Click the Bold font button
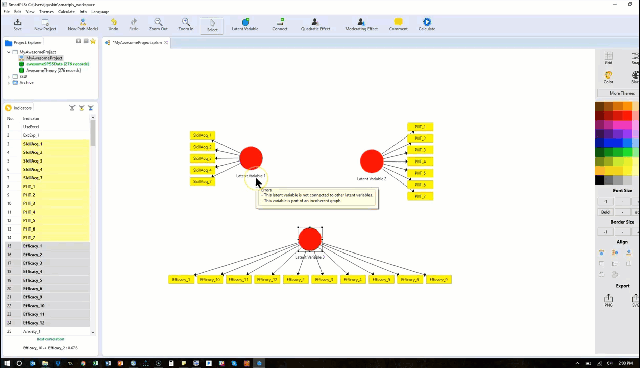The width and height of the screenshot is (640, 368). click(x=606, y=212)
